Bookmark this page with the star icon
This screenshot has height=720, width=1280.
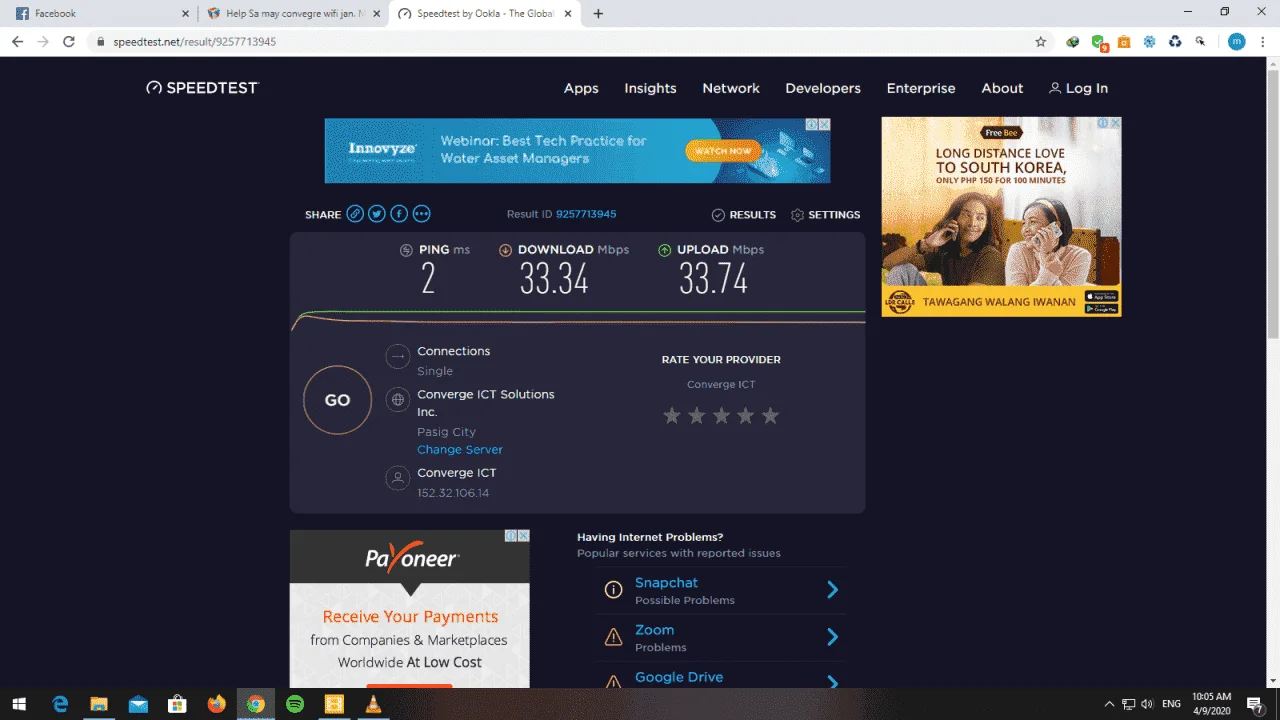(1041, 42)
